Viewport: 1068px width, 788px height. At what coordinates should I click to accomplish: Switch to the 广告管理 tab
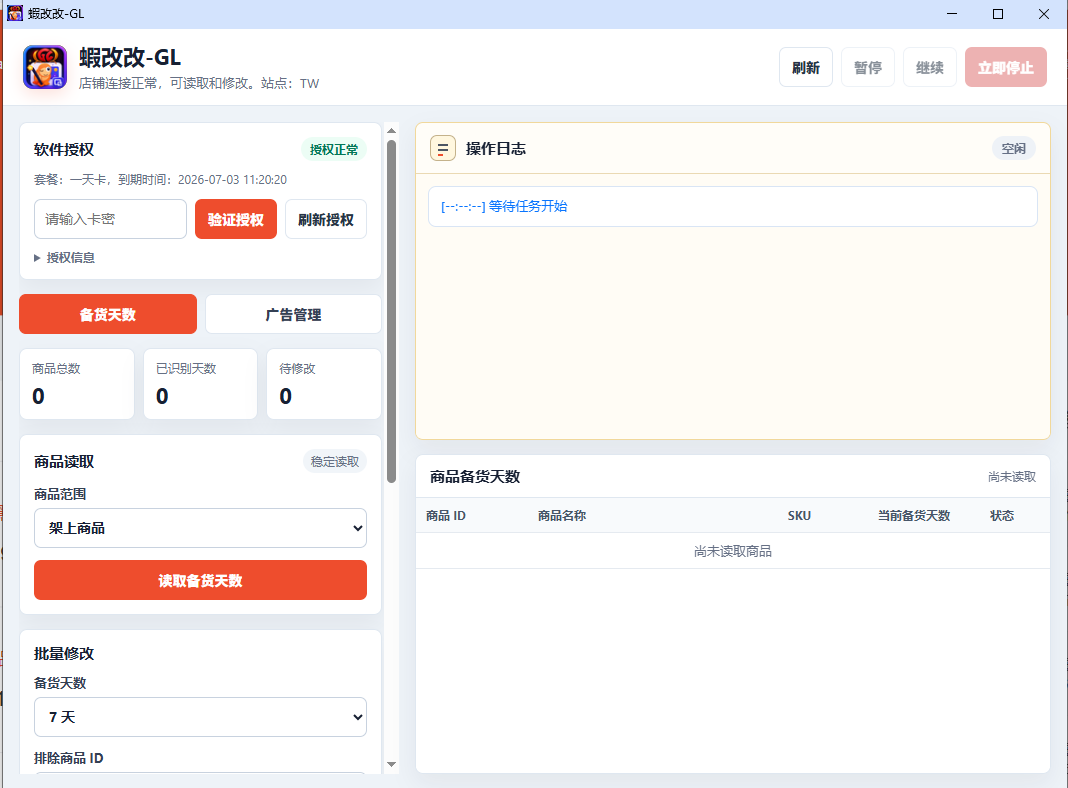click(x=294, y=314)
